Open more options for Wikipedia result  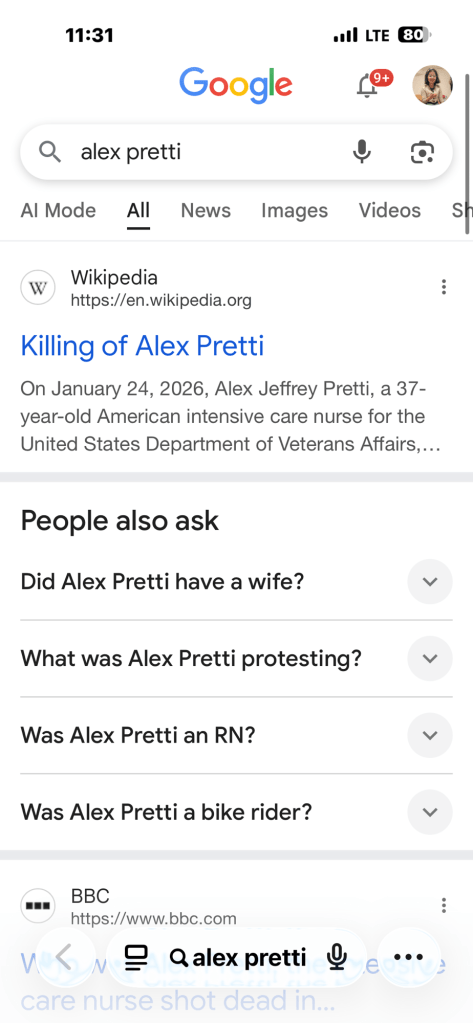pyautogui.click(x=444, y=287)
